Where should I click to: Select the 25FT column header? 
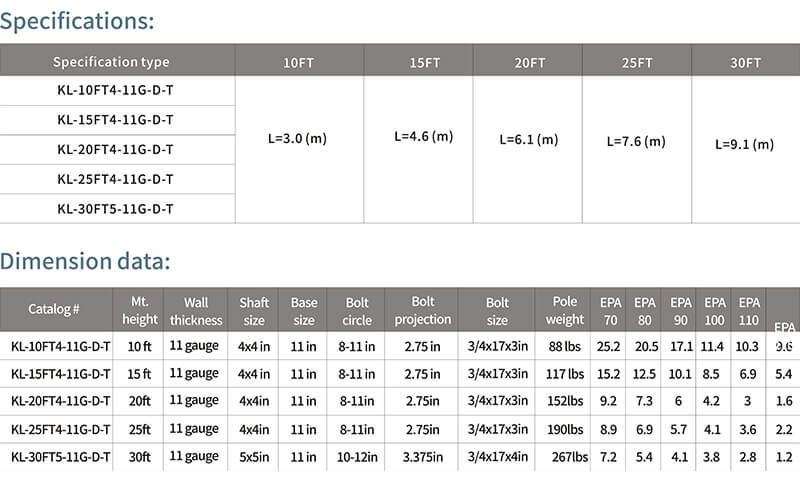click(637, 62)
